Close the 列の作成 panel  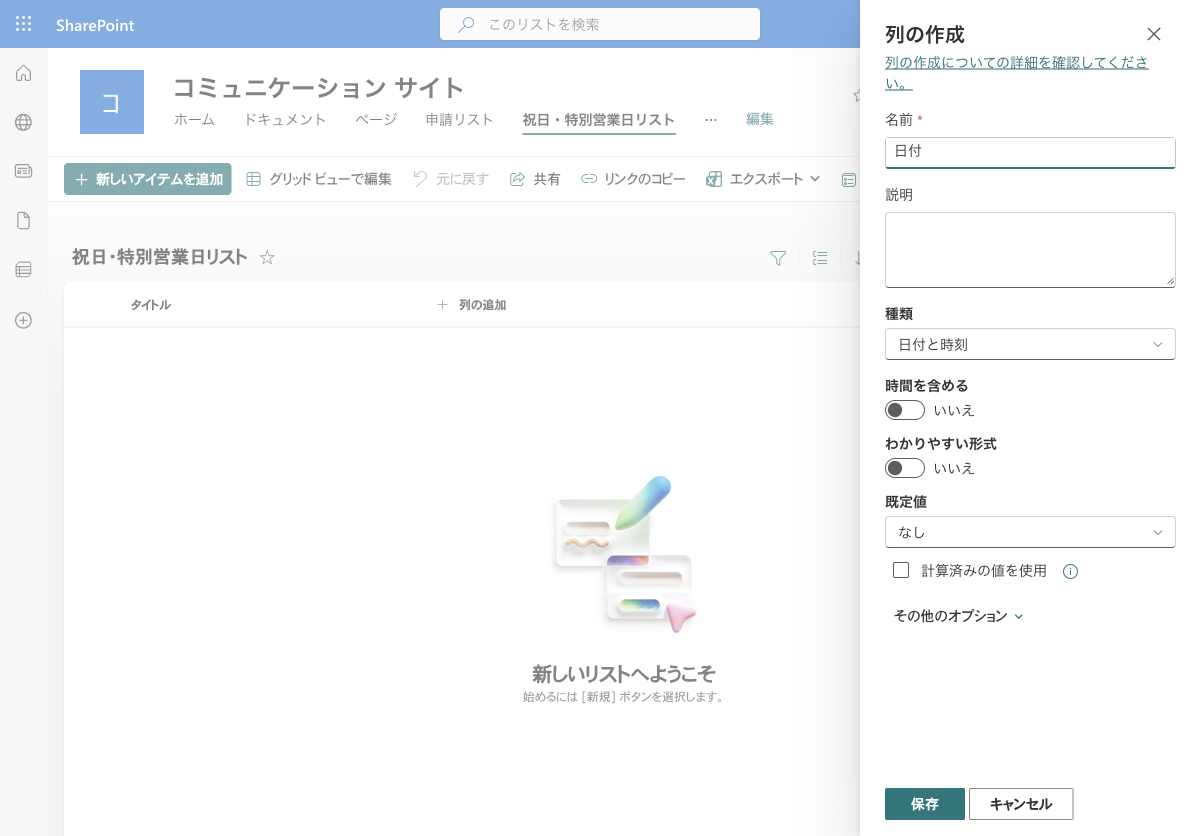click(1154, 34)
